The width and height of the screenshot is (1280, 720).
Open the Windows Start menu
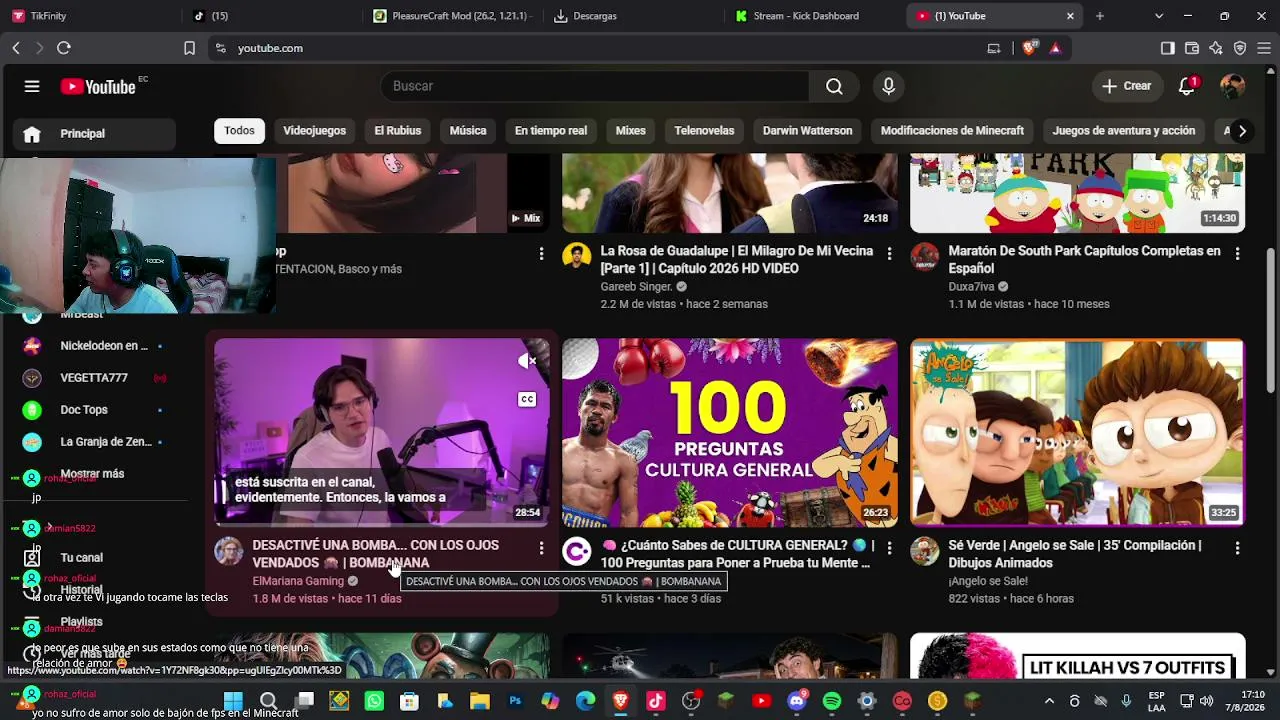pos(233,701)
